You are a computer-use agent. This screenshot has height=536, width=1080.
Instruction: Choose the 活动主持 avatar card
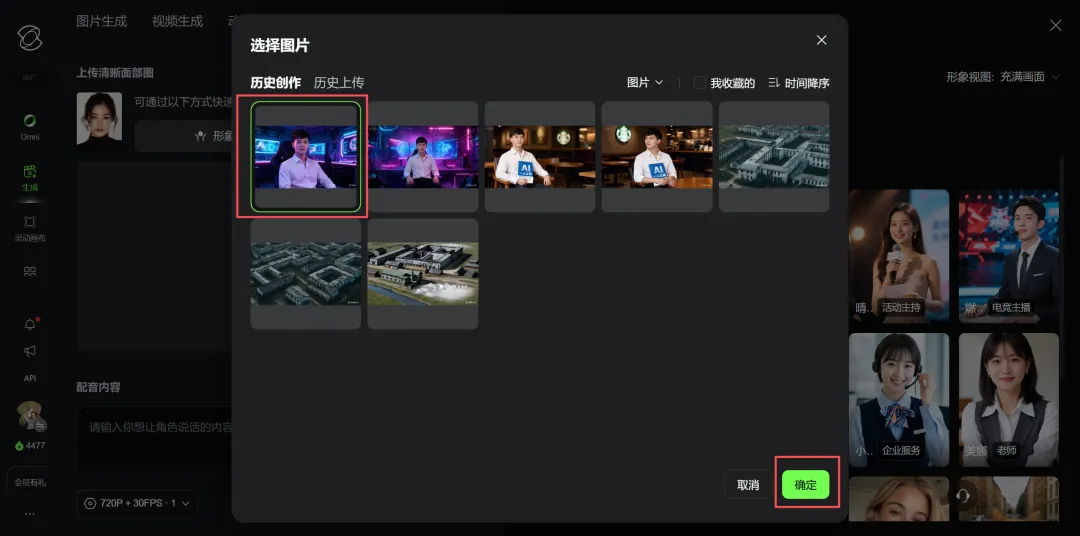pyautogui.click(x=899, y=256)
